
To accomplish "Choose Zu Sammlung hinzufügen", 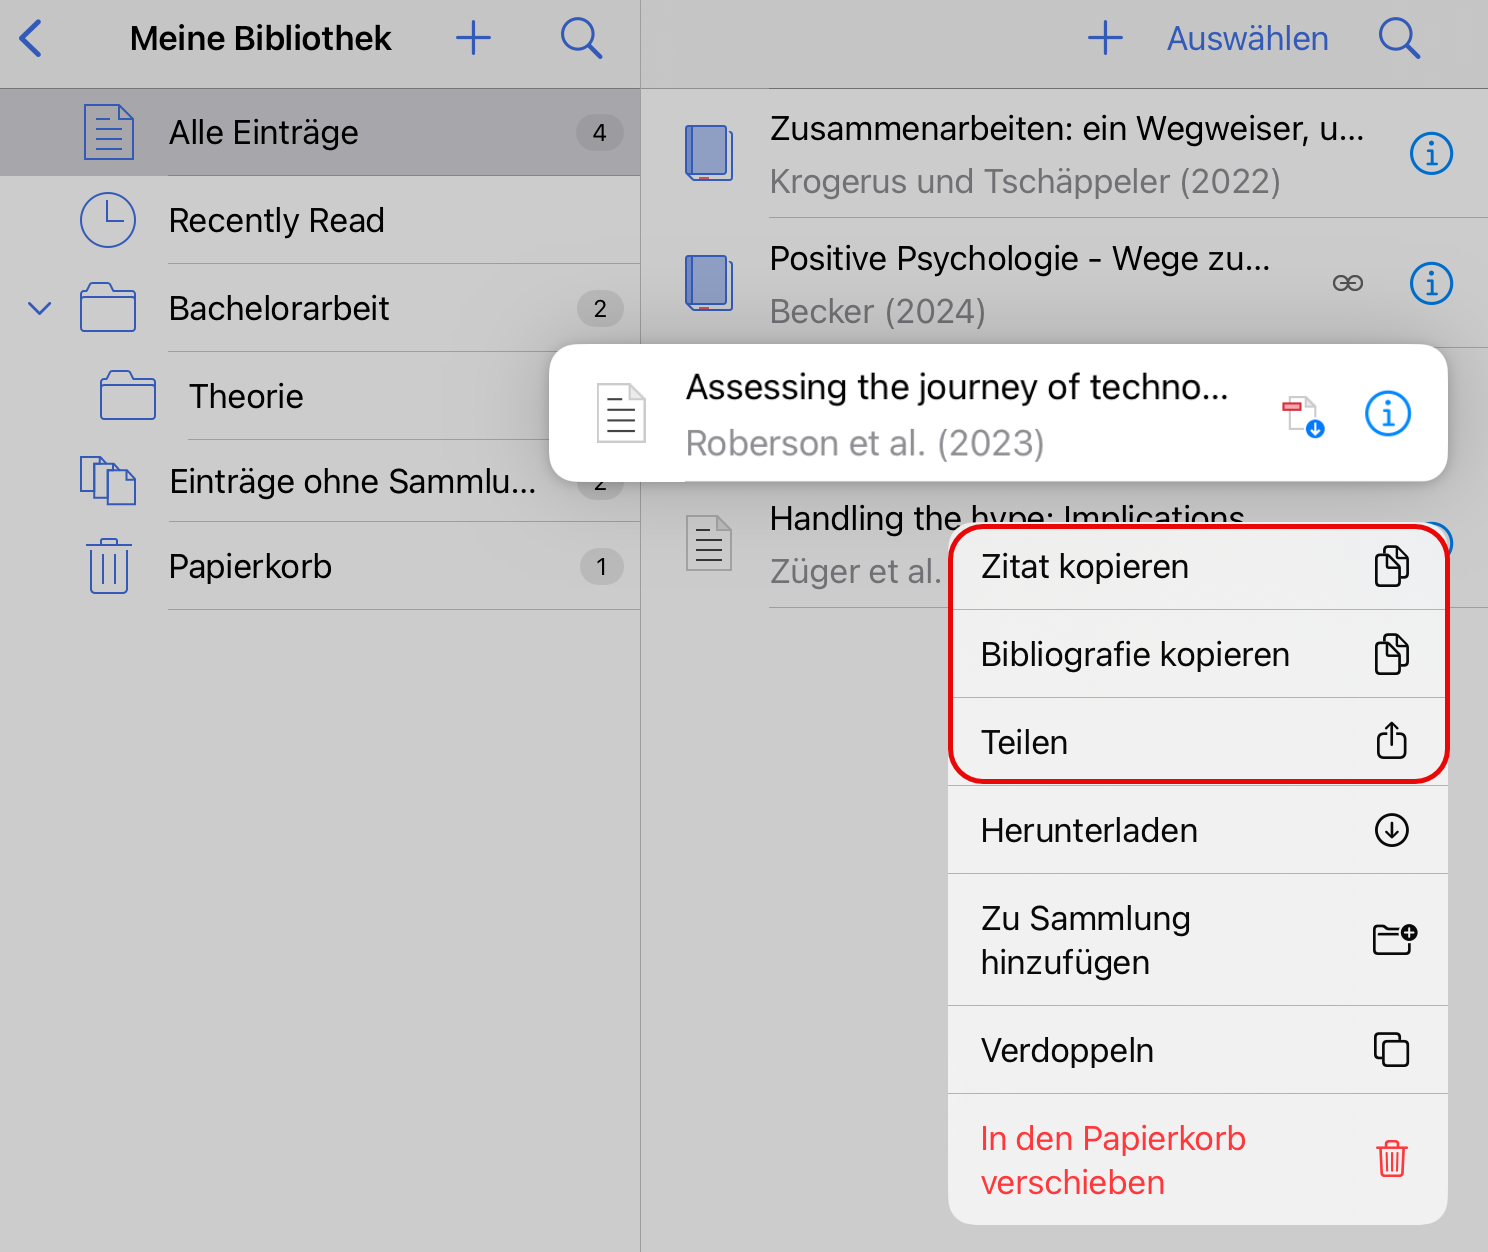I will coord(1198,941).
